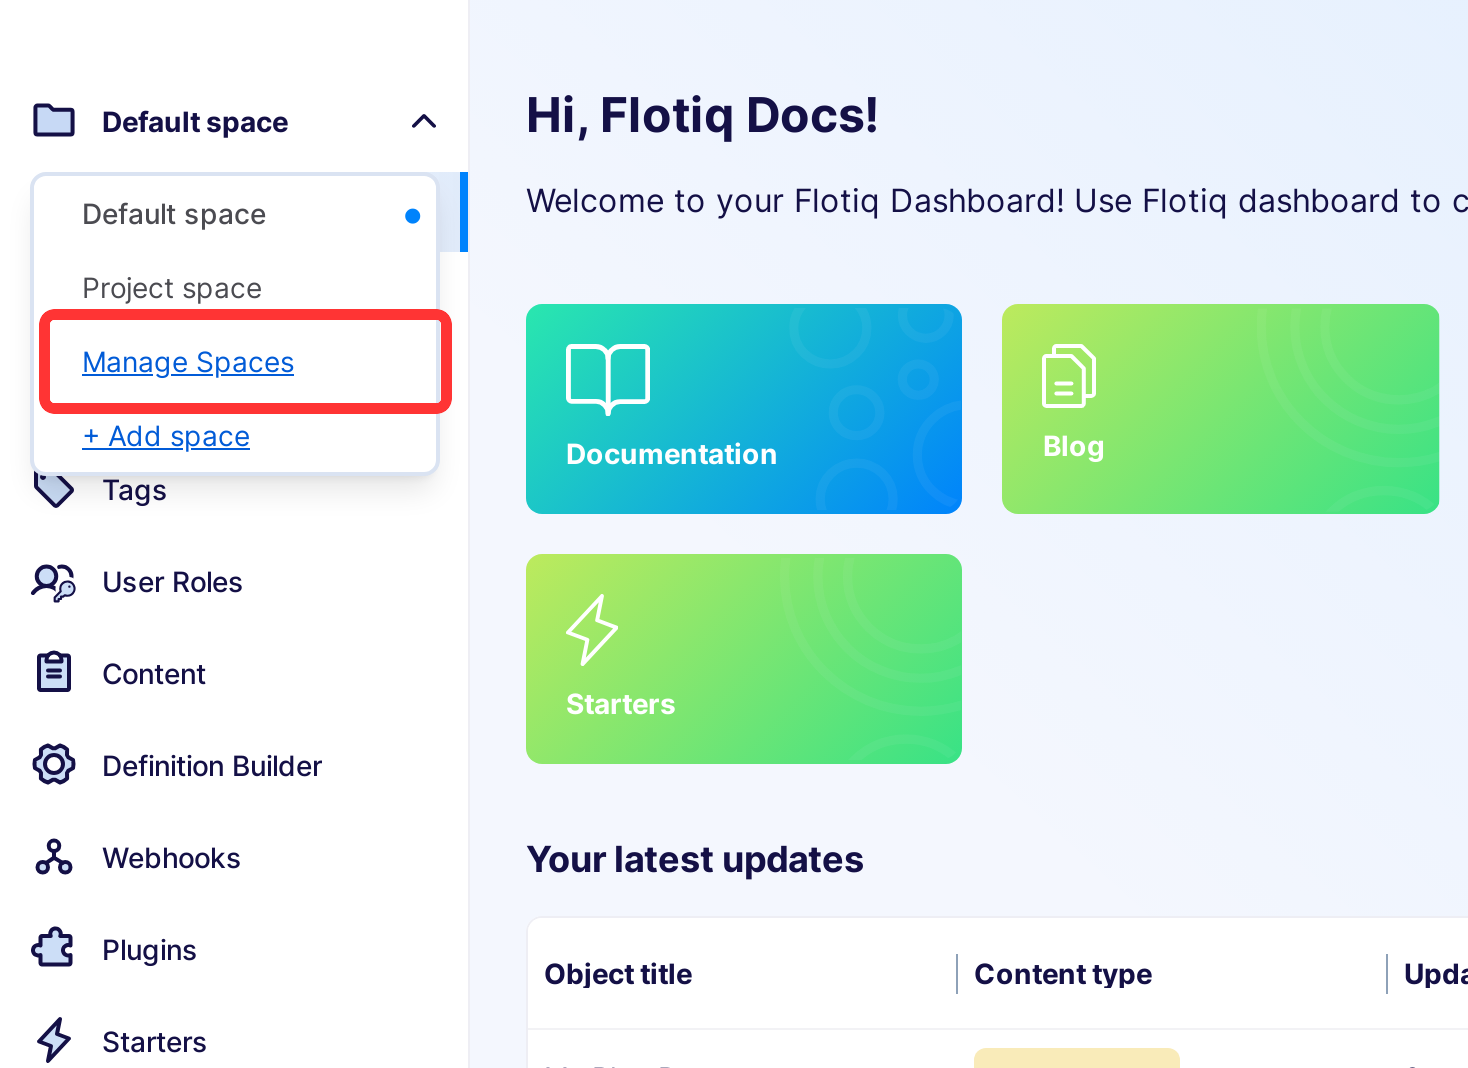1468x1068 pixels.
Task: Click the User Roles people icon
Action: 54,582
